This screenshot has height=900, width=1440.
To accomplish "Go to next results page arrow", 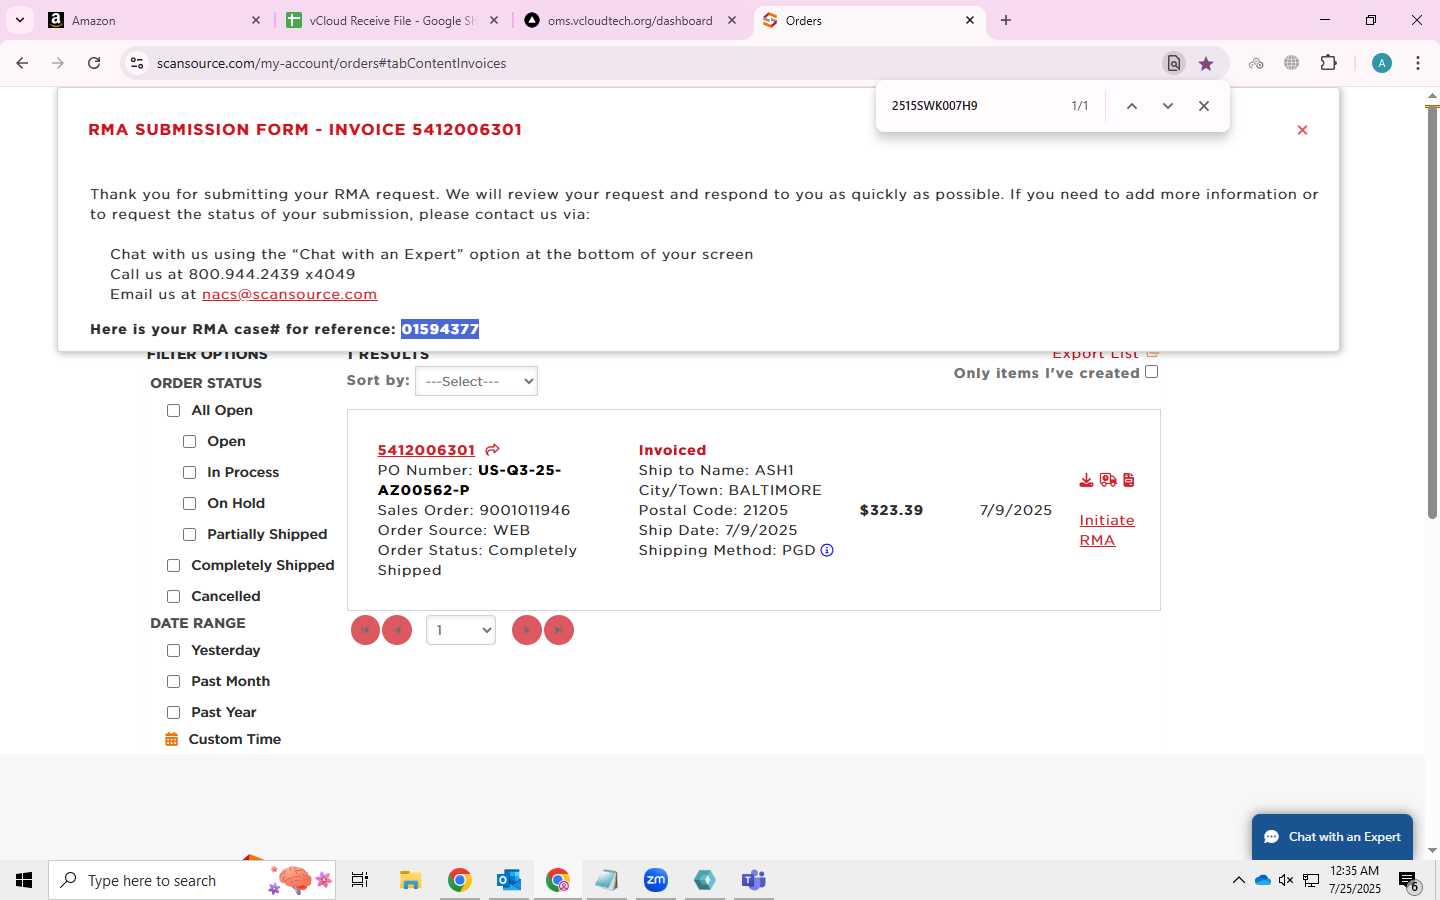I will click(526, 630).
